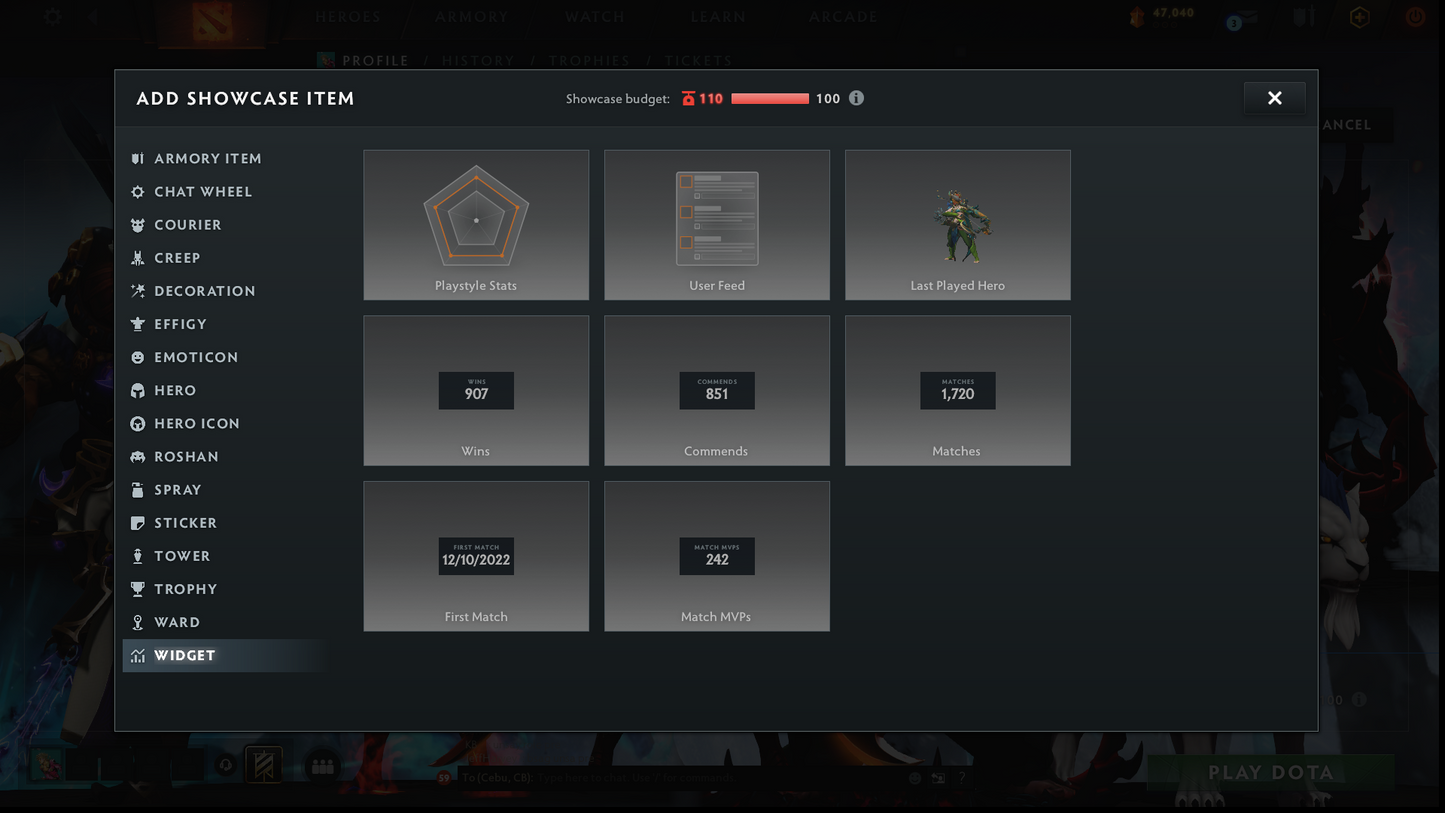Click the showcase budget info icon
The image size is (1445, 813).
coord(856,98)
